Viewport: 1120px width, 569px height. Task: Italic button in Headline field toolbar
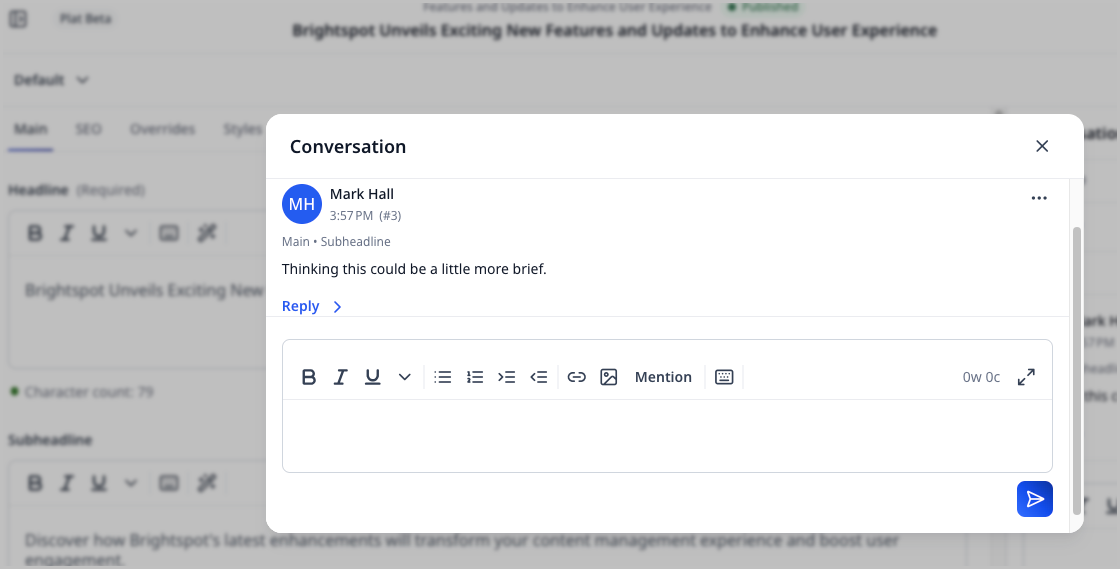click(66, 233)
